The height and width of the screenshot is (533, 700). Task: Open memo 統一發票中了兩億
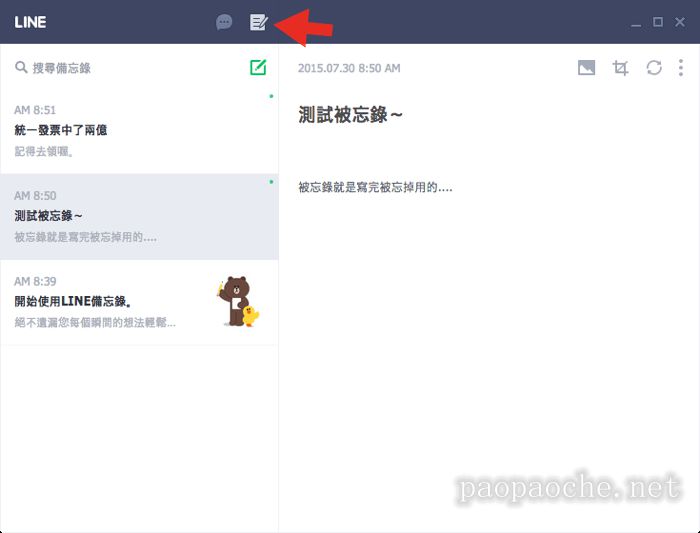(139, 131)
